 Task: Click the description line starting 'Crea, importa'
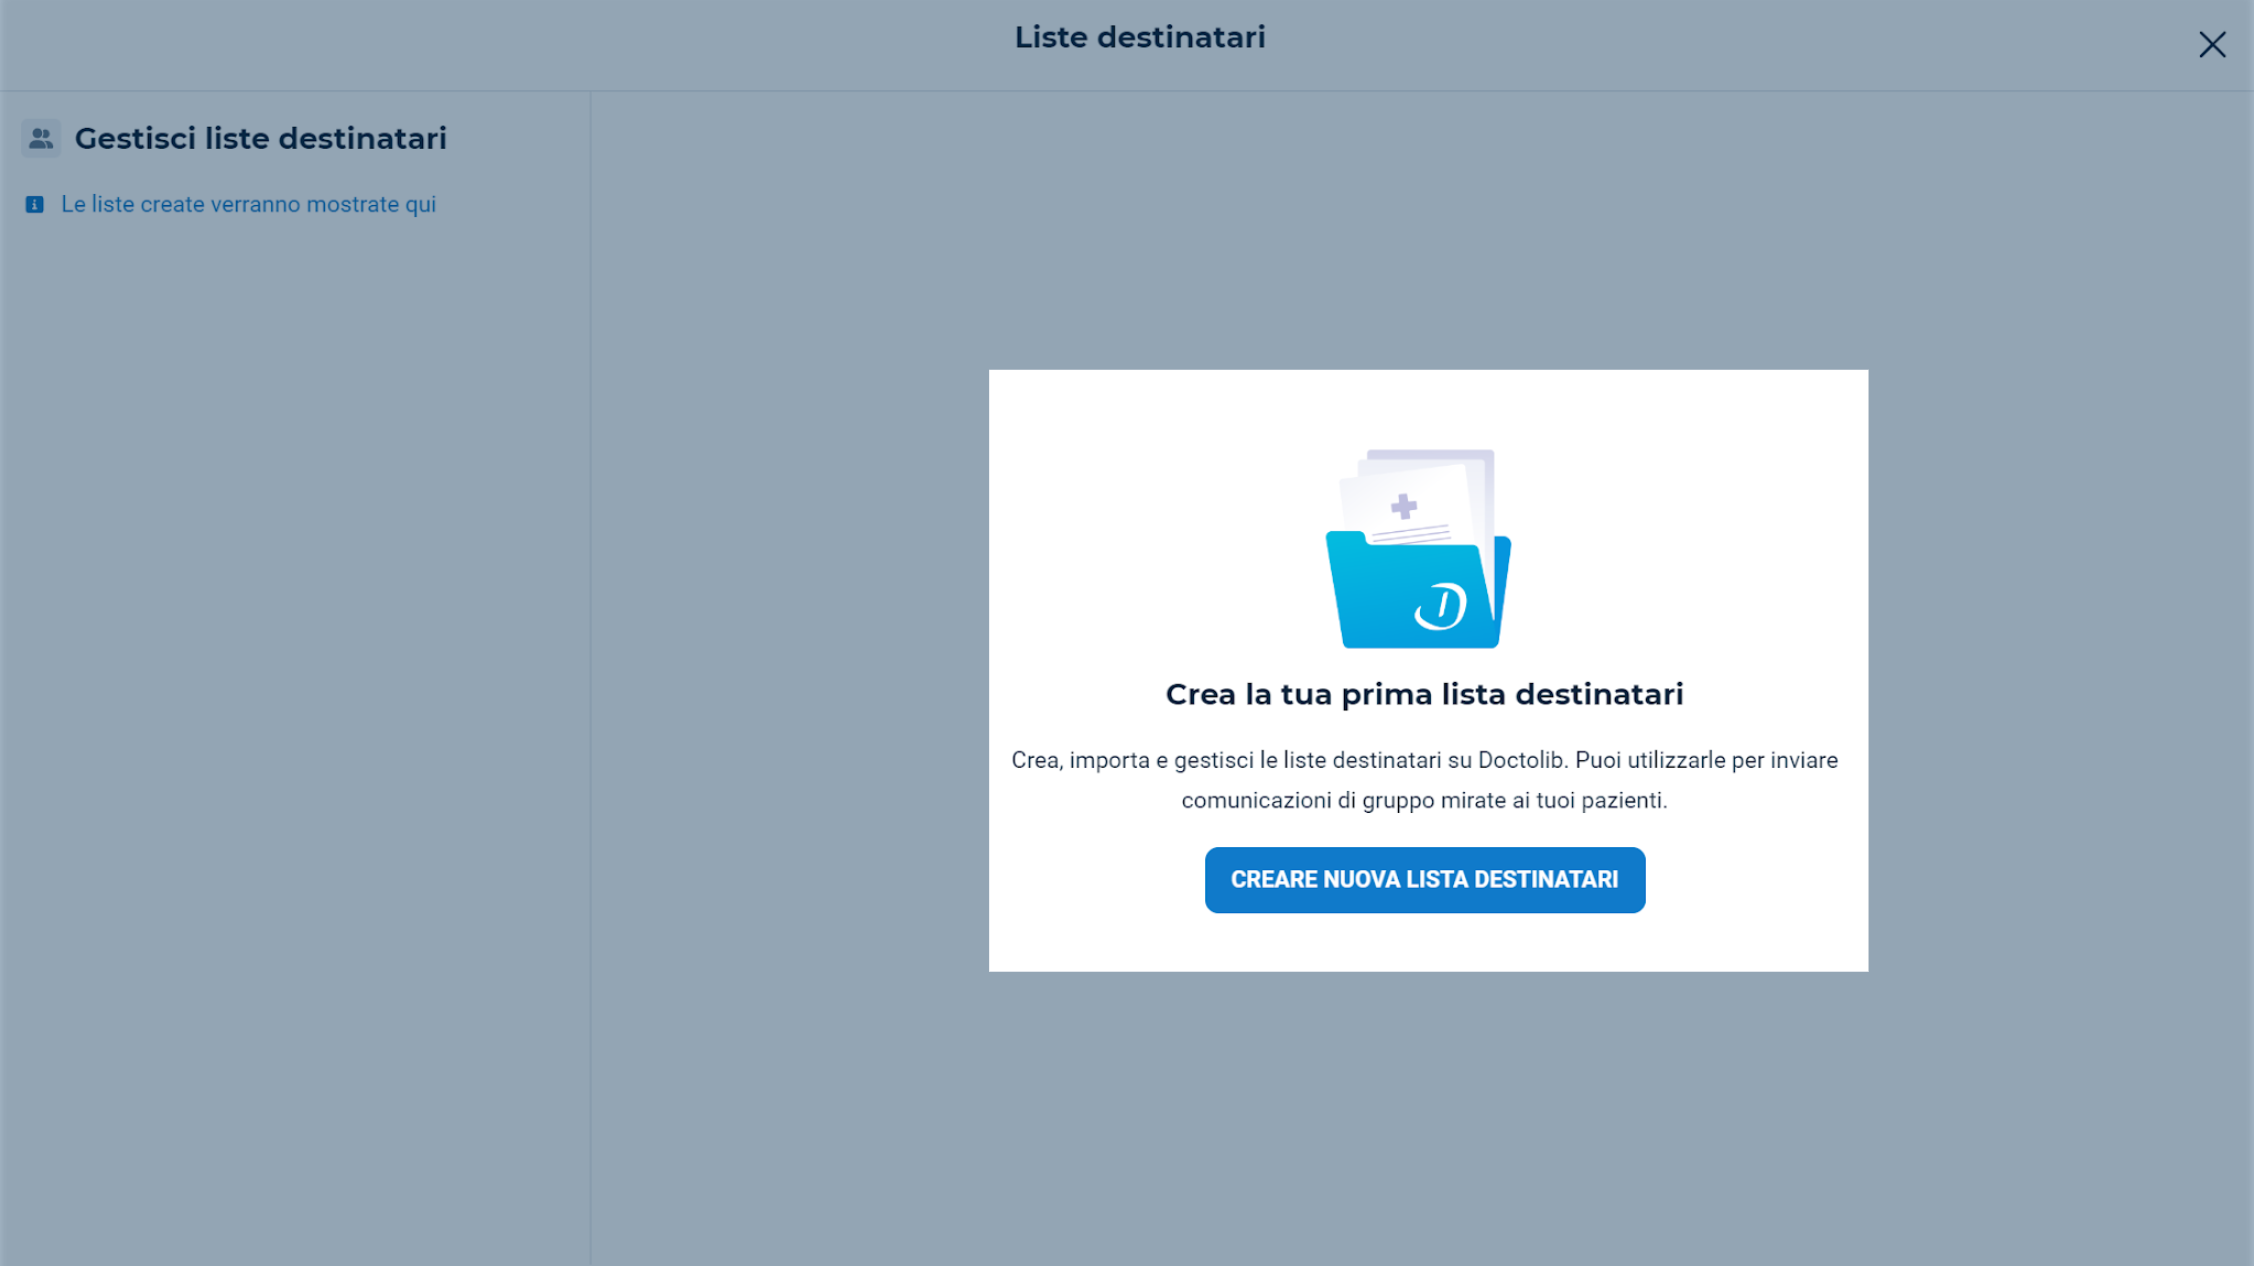[1424, 760]
